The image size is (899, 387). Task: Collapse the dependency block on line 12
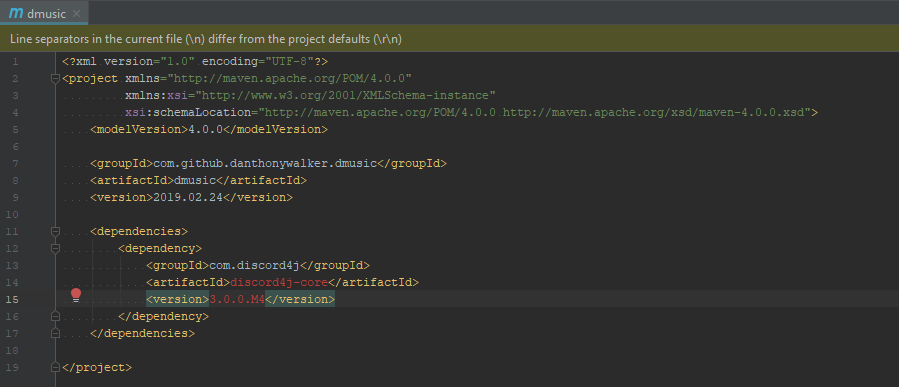(56, 249)
